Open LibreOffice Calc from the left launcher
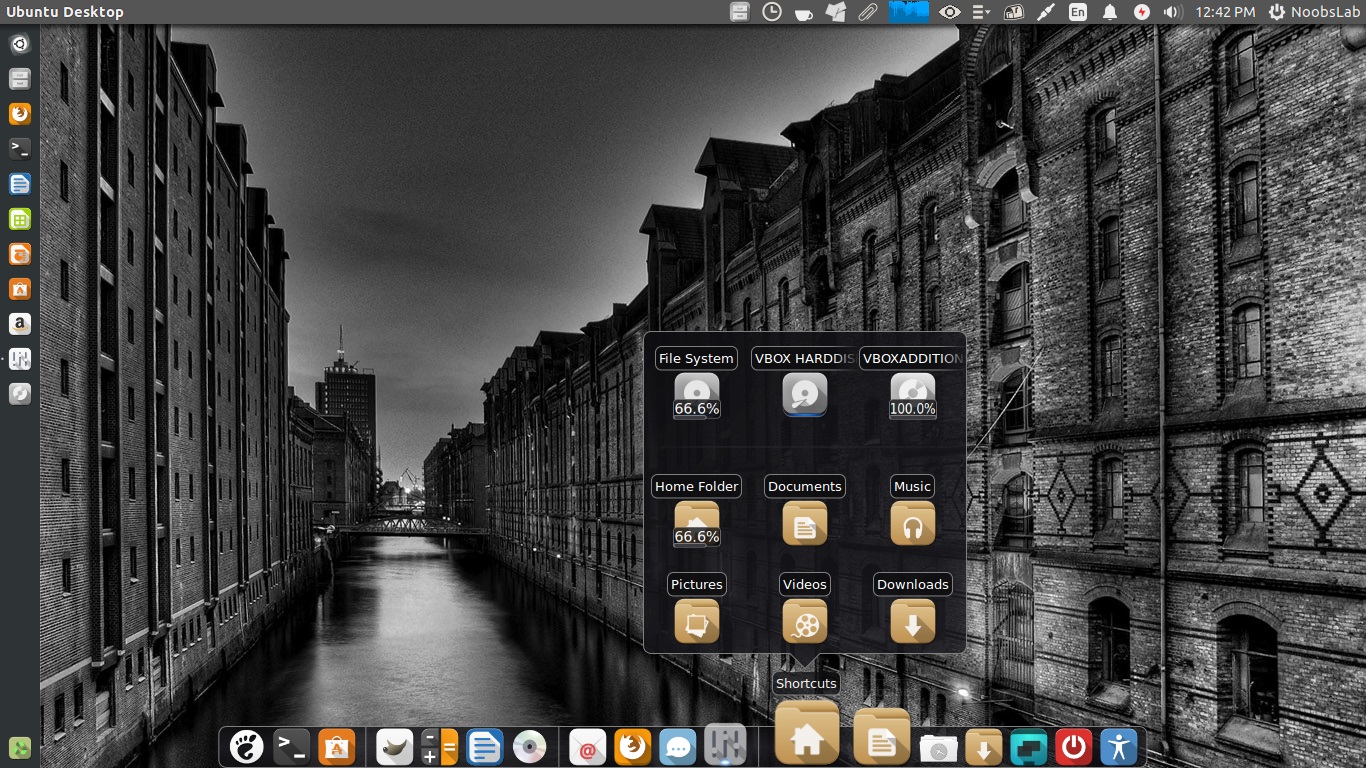1366x768 pixels. tap(20, 219)
